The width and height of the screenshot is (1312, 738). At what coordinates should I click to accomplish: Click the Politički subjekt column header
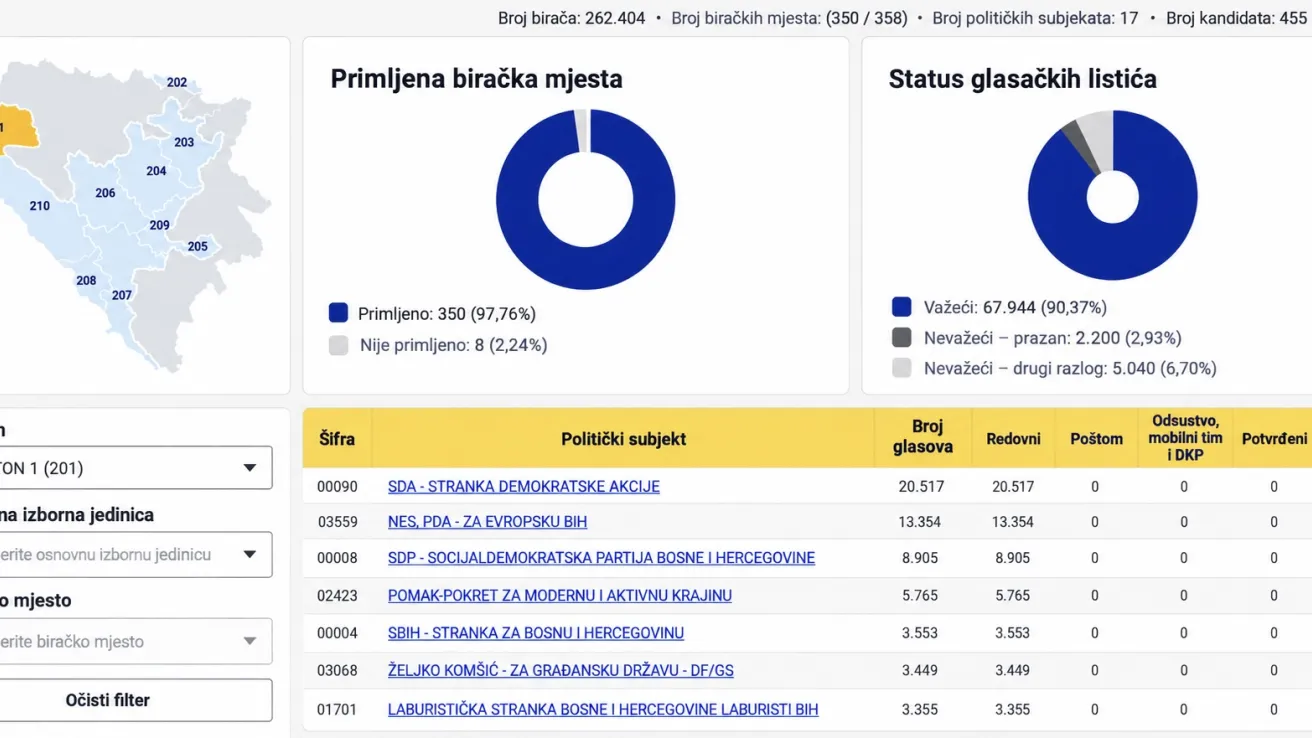tap(623, 438)
